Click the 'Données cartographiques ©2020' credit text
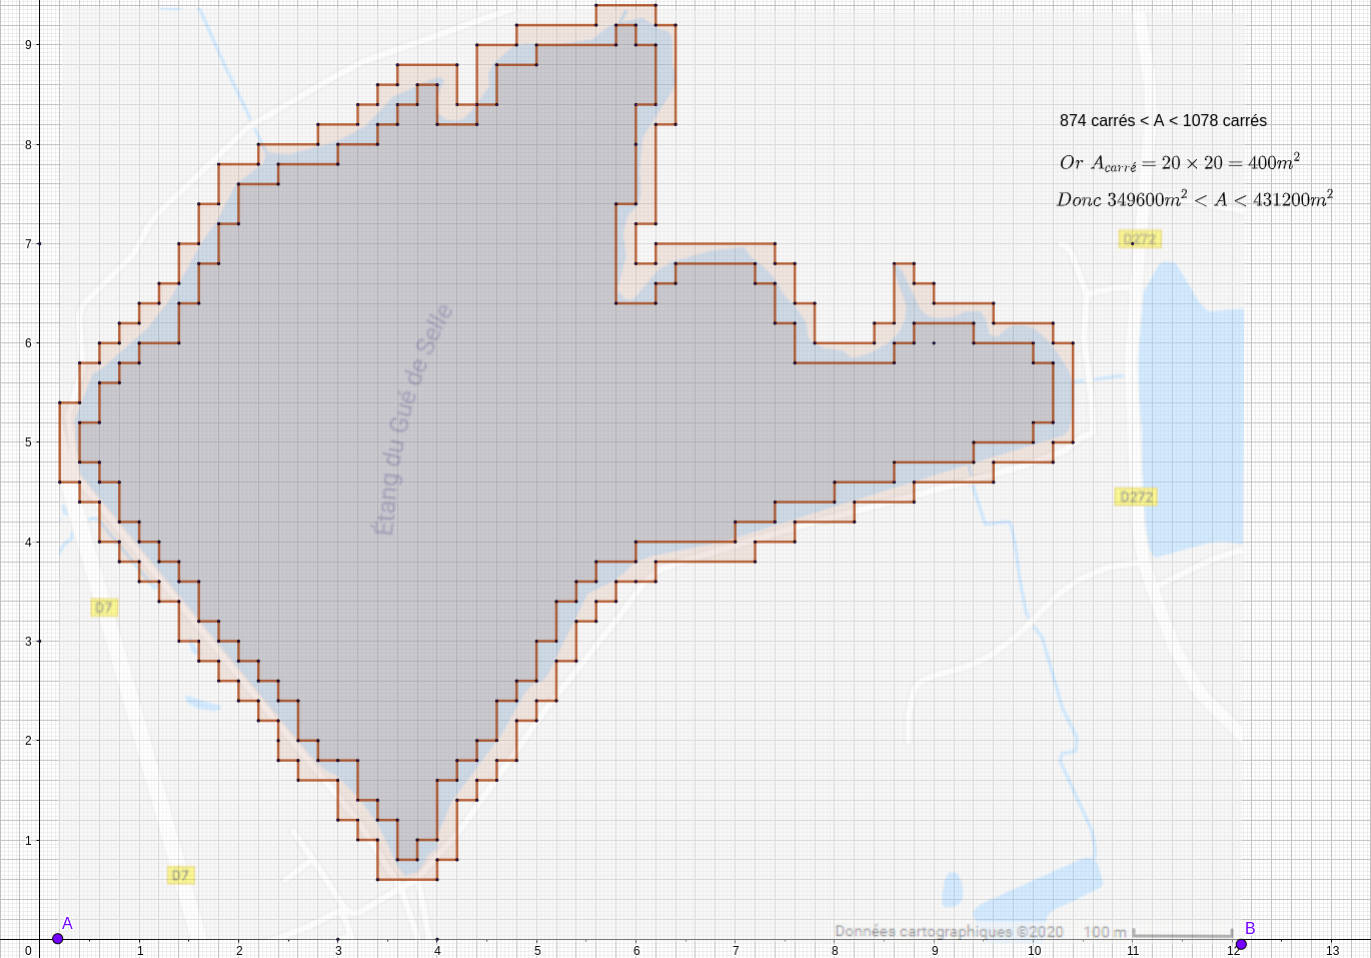The width and height of the screenshot is (1371, 958). [x=950, y=931]
